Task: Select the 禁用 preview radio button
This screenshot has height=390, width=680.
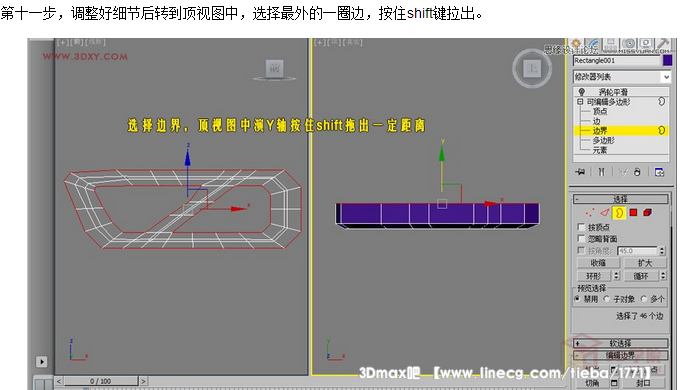Action: pyautogui.click(x=577, y=299)
